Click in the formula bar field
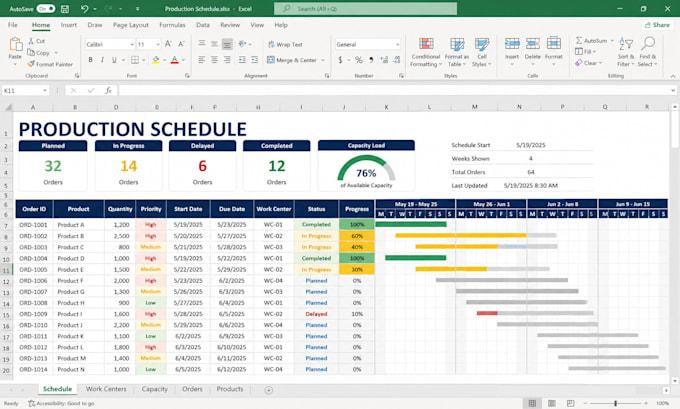680x409 pixels. (x=395, y=90)
